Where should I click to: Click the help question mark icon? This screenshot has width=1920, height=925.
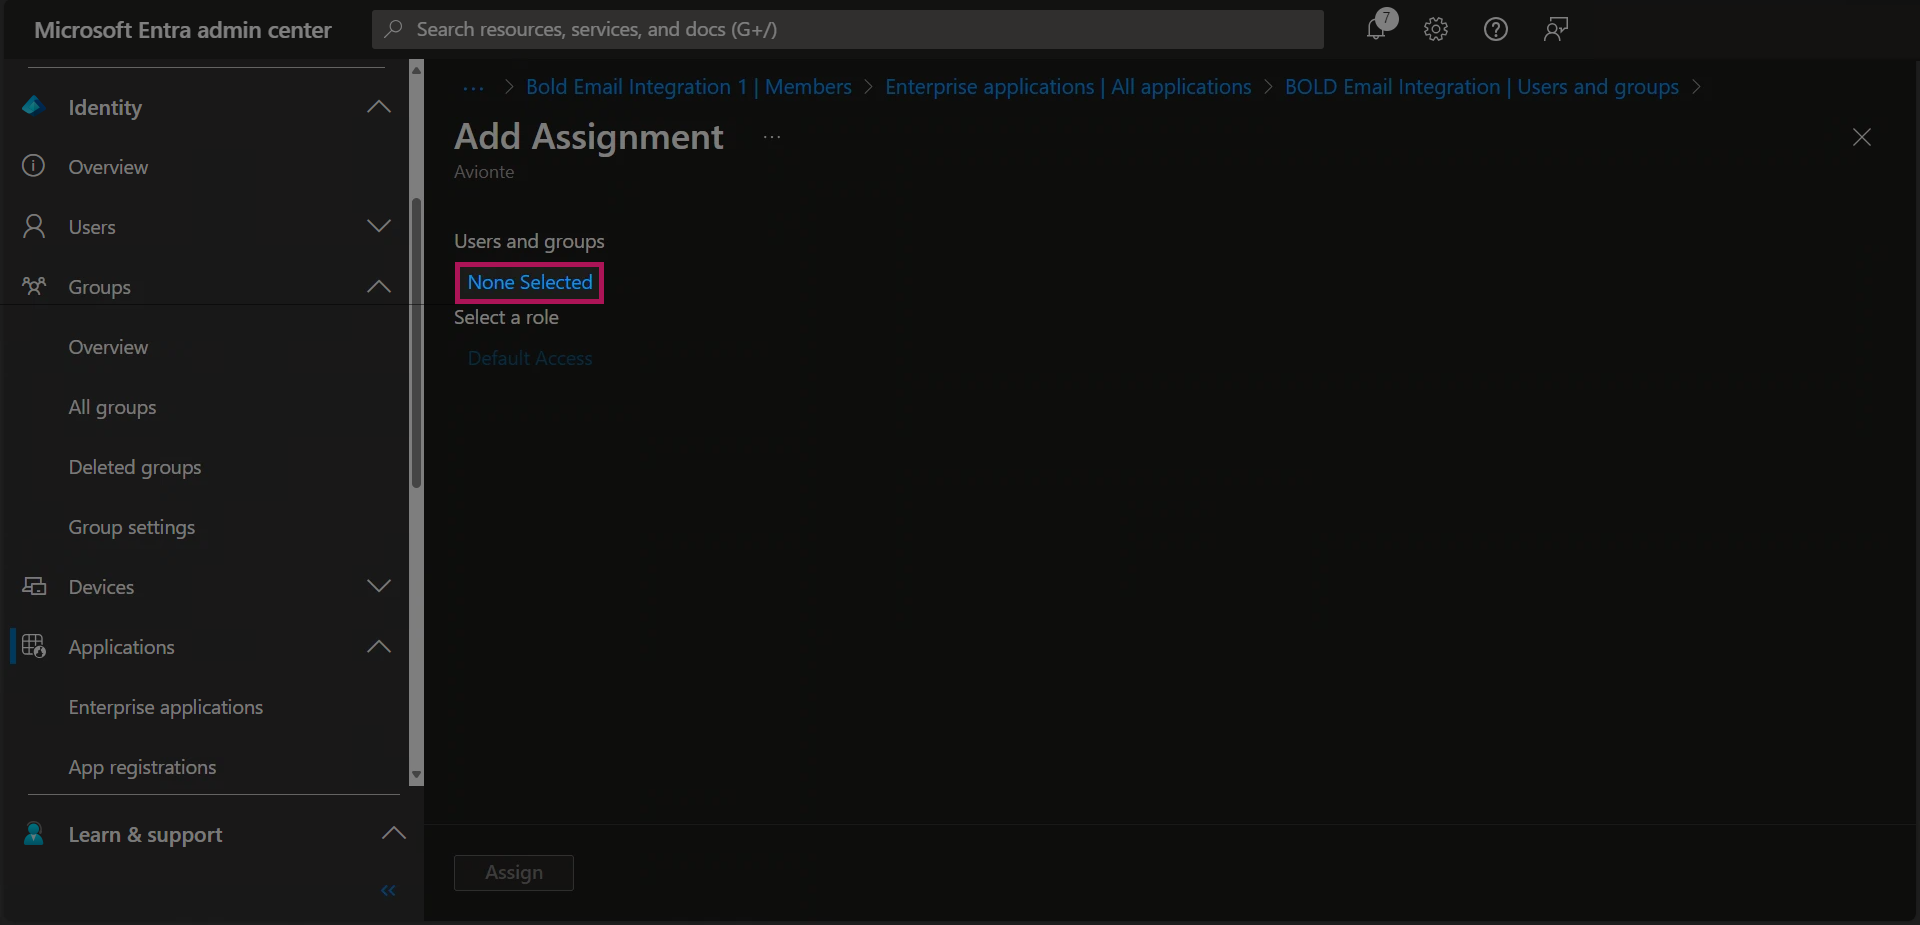pyautogui.click(x=1496, y=29)
